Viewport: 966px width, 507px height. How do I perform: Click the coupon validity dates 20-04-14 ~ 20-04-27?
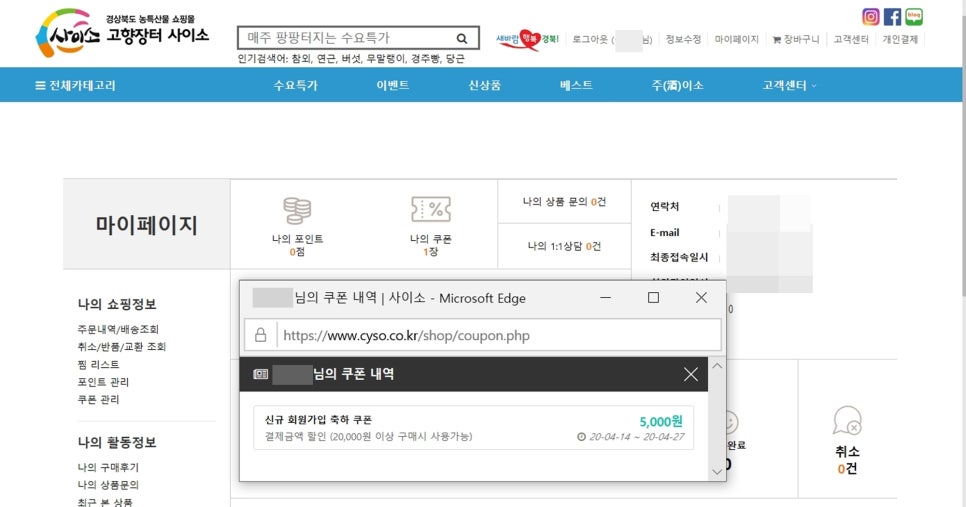[x=636, y=437]
